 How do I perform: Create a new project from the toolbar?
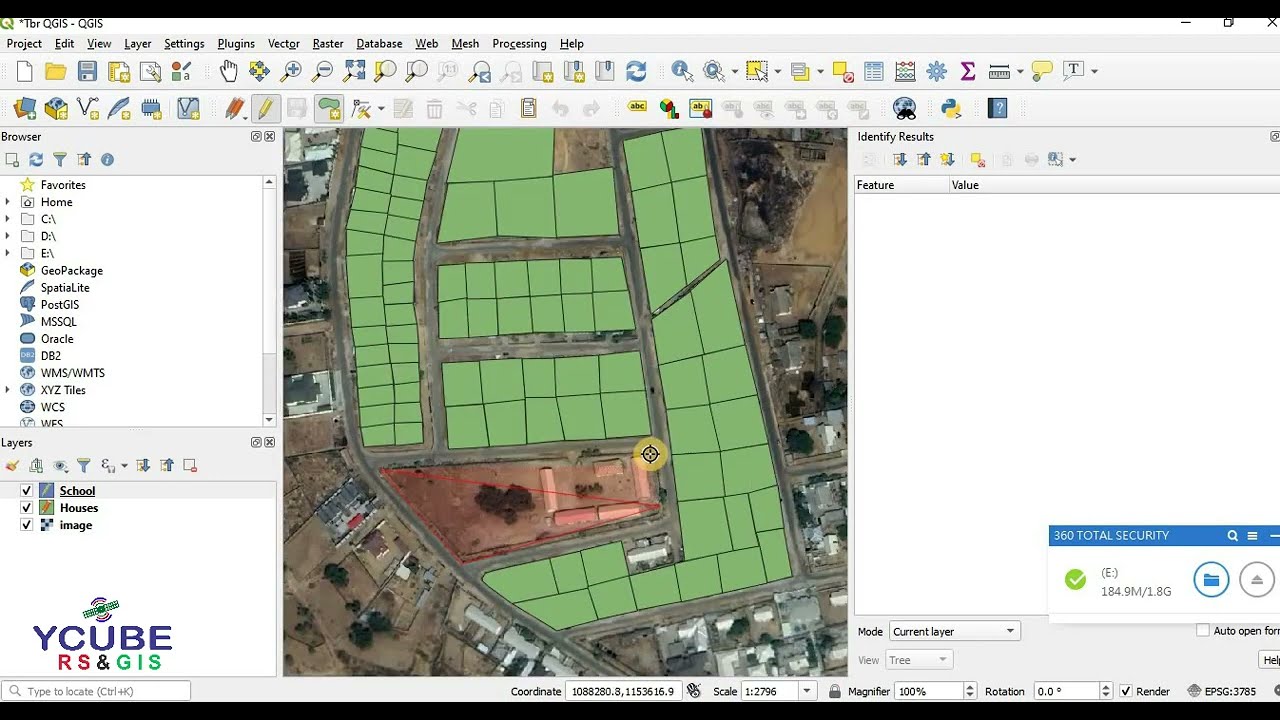[24, 71]
